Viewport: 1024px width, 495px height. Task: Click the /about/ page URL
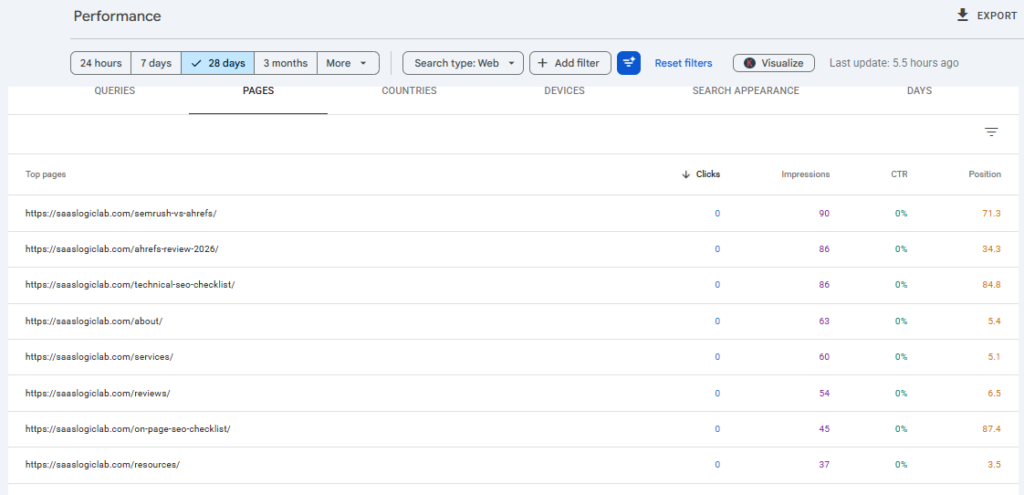click(x=94, y=321)
